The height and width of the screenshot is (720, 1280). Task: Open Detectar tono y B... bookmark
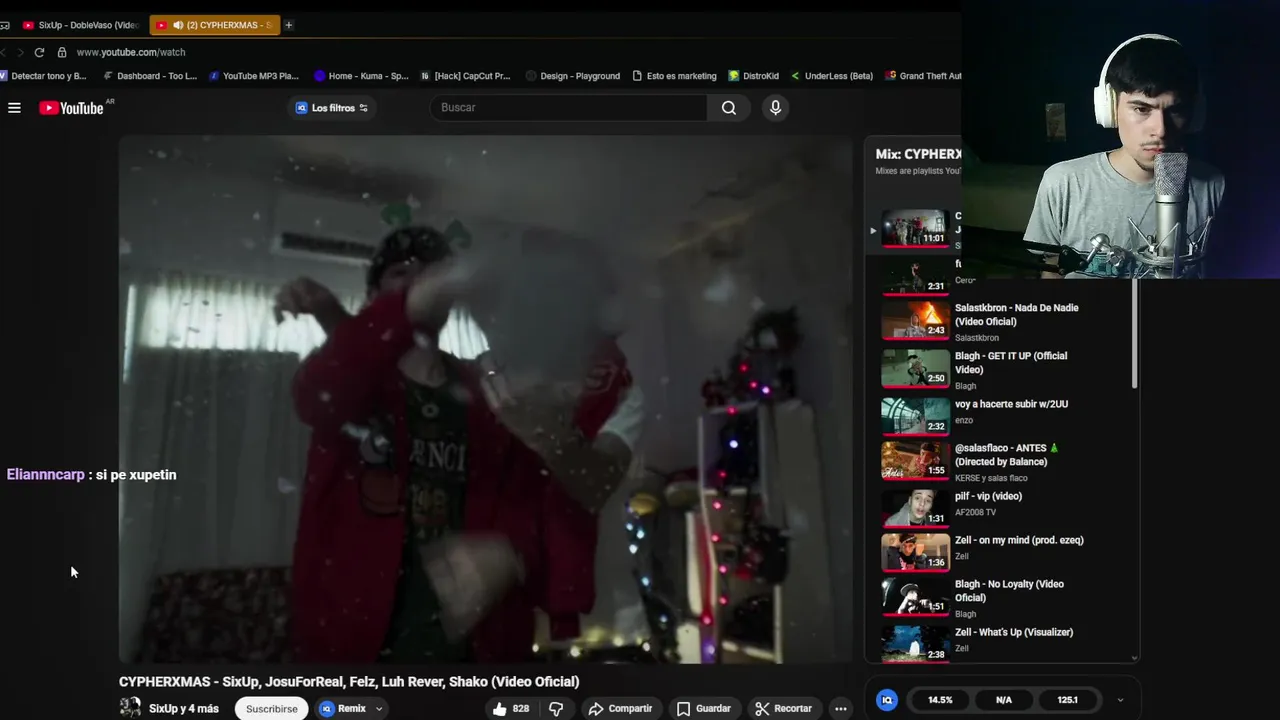(x=43, y=76)
